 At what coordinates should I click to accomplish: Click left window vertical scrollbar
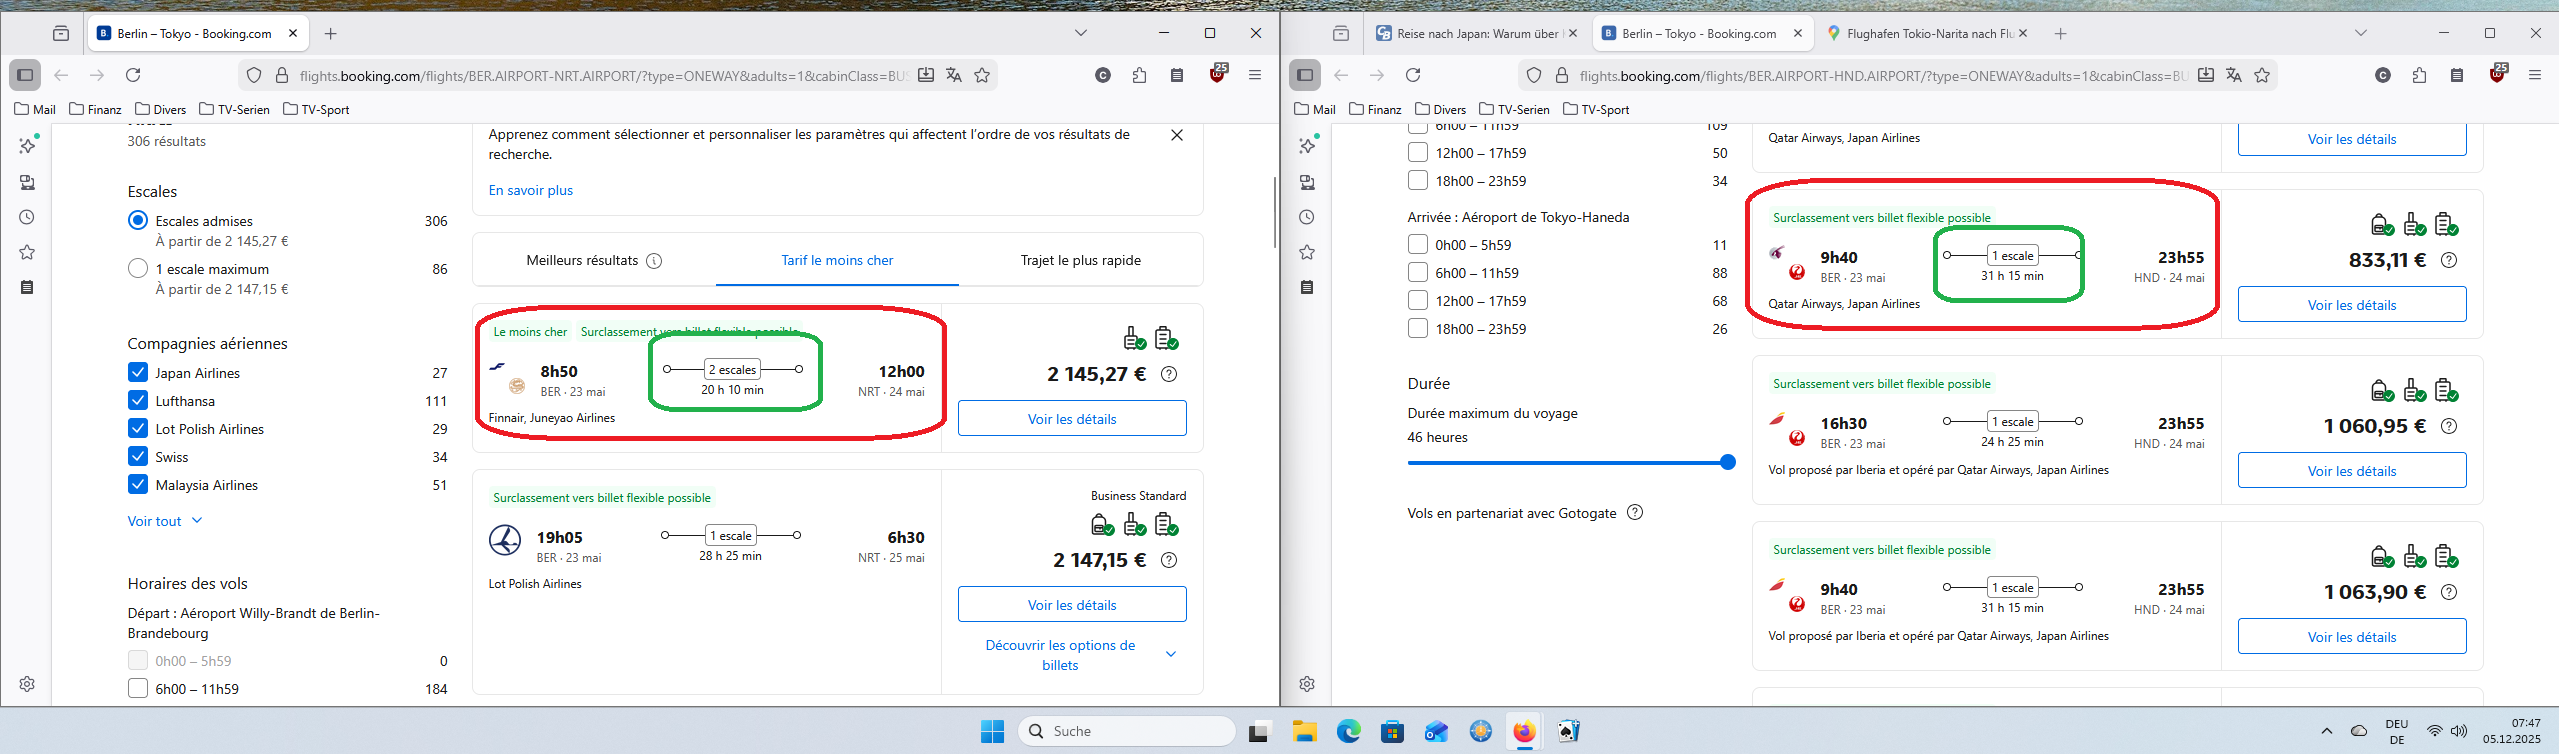click(x=1274, y=213)
